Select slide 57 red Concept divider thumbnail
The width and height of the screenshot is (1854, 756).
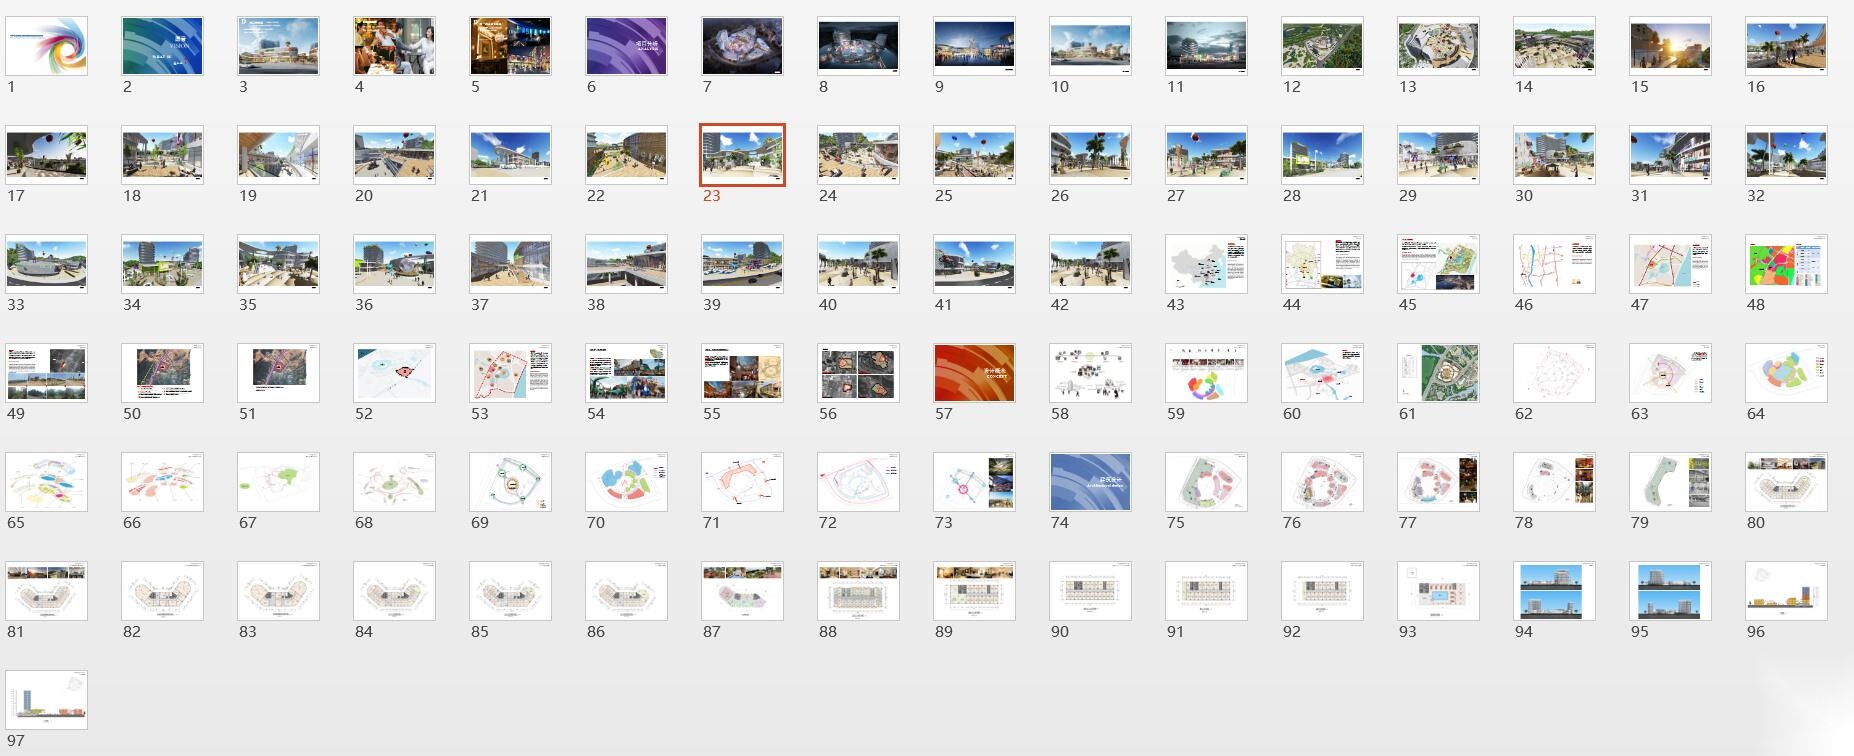point(974,373)
